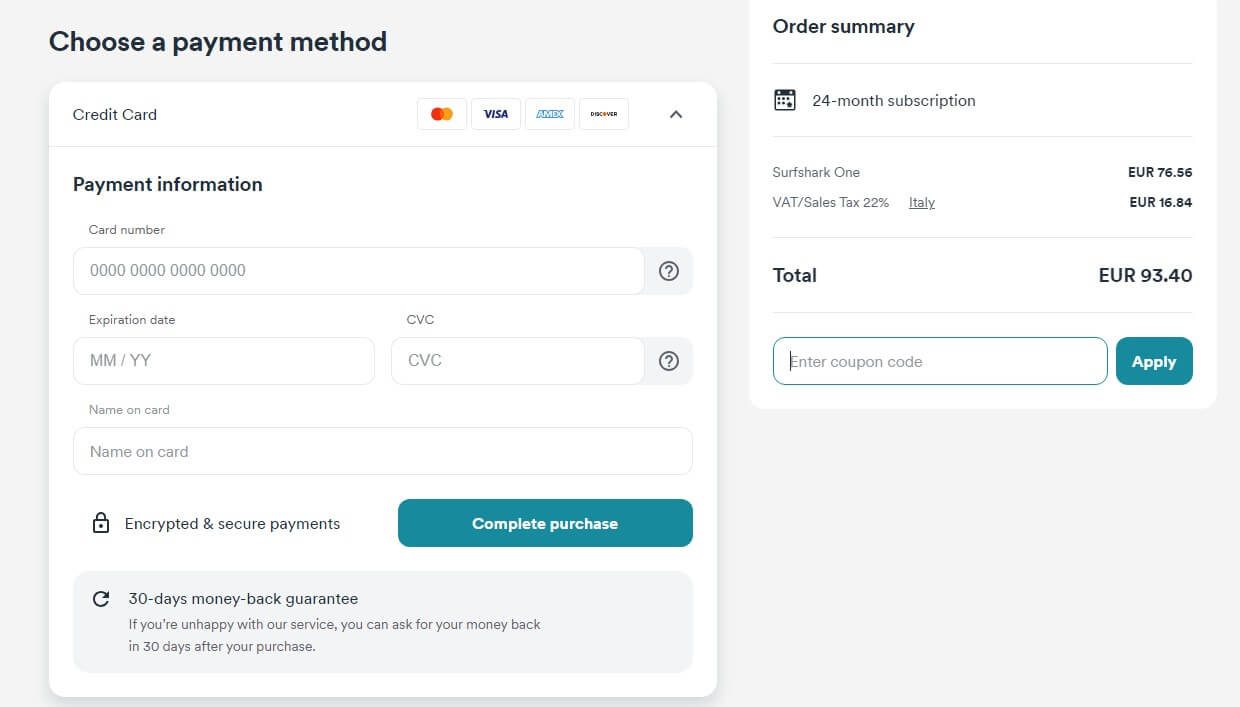
Task: Click the money-back guarantee refresh icon
Action: [x=101, y=599]
